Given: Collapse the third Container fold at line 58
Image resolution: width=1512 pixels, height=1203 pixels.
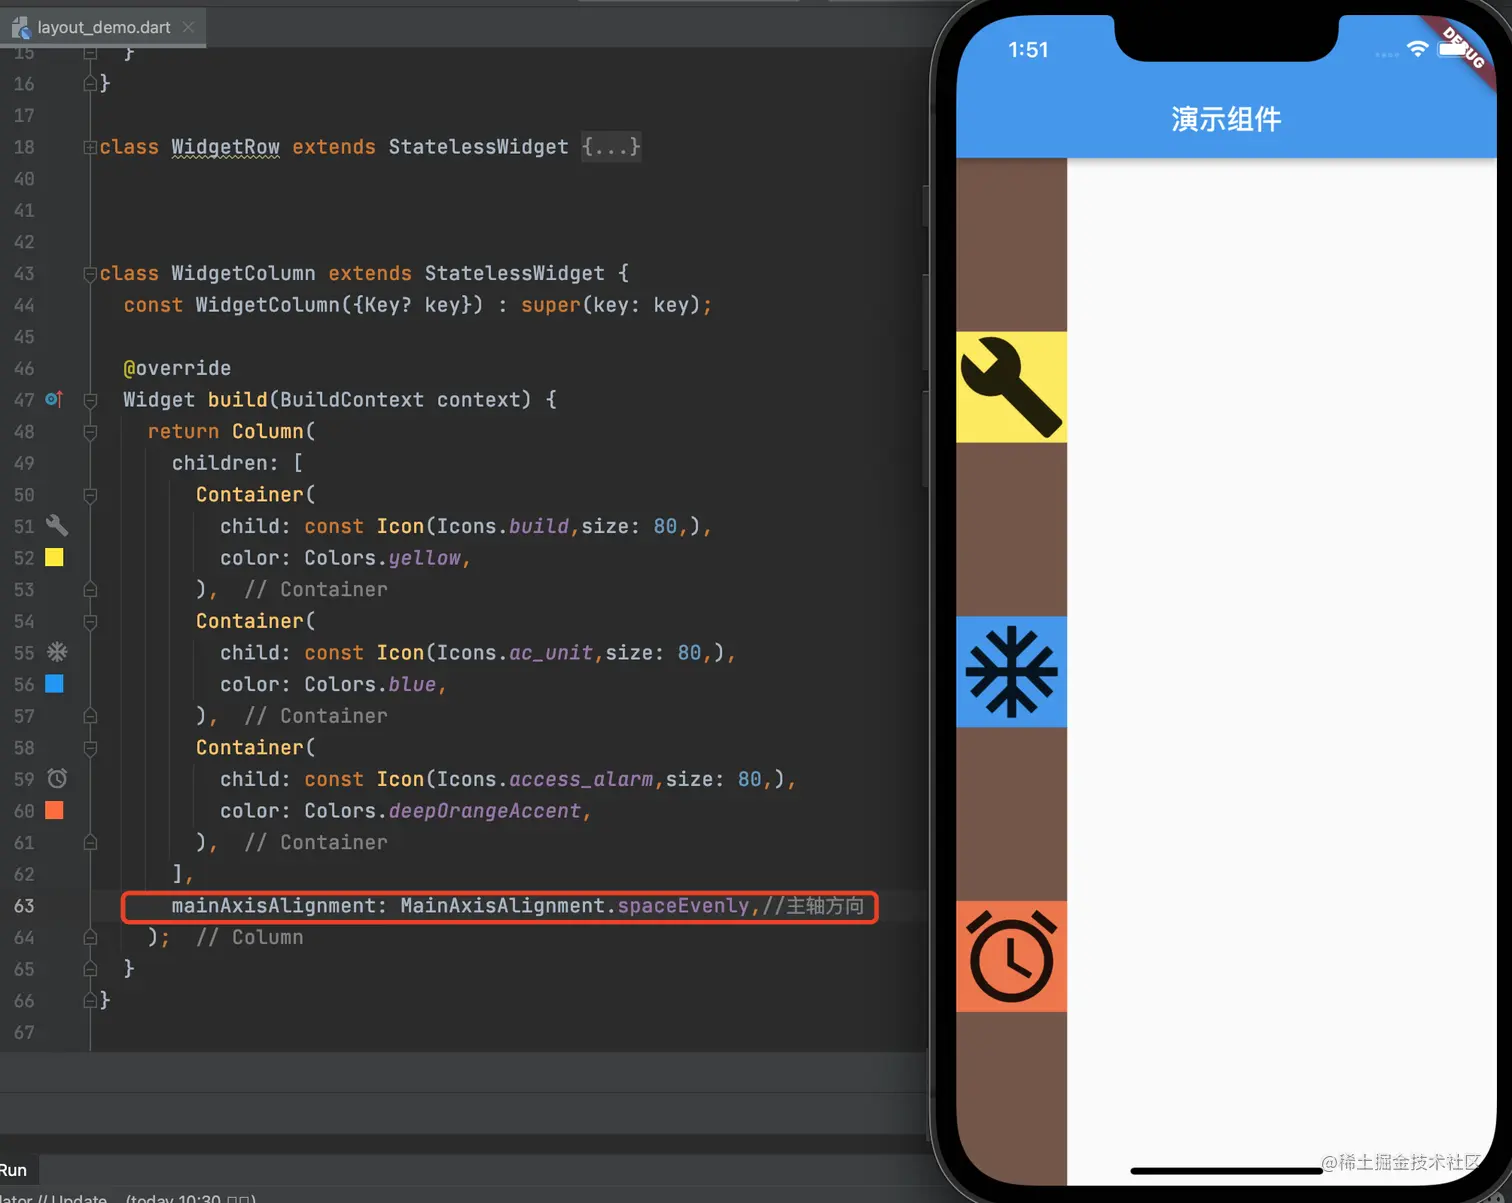Looking at the screenshot, I should point(90,748).
